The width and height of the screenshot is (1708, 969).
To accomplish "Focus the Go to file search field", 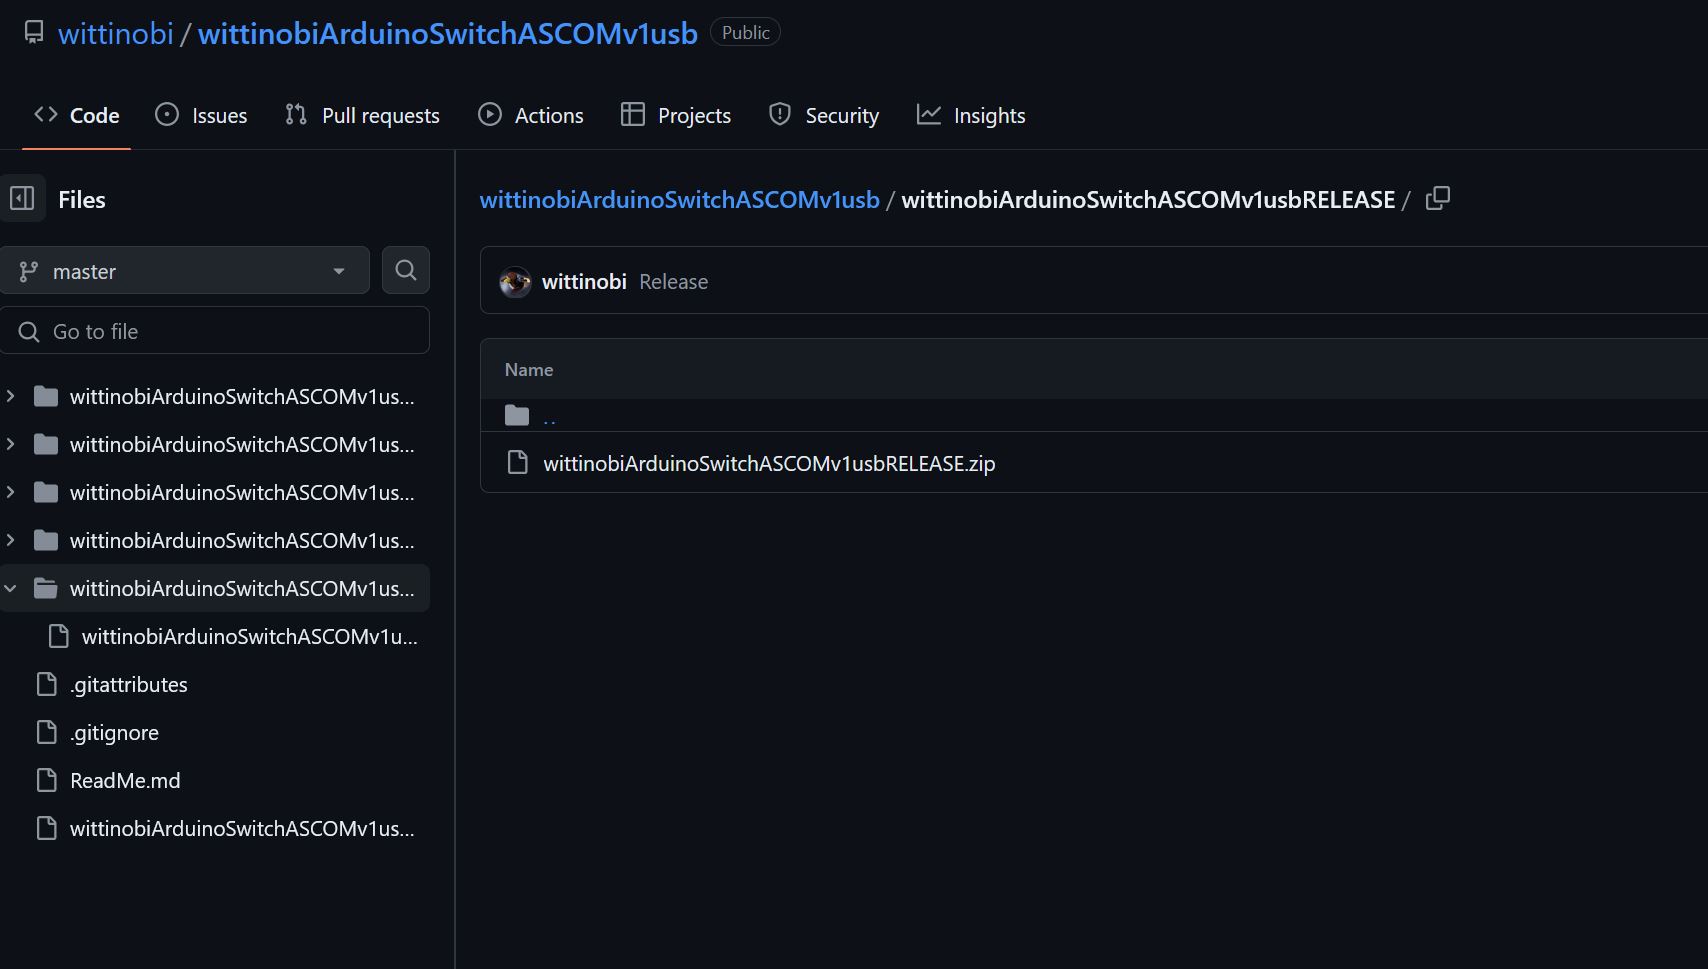I will click(215, 331).
